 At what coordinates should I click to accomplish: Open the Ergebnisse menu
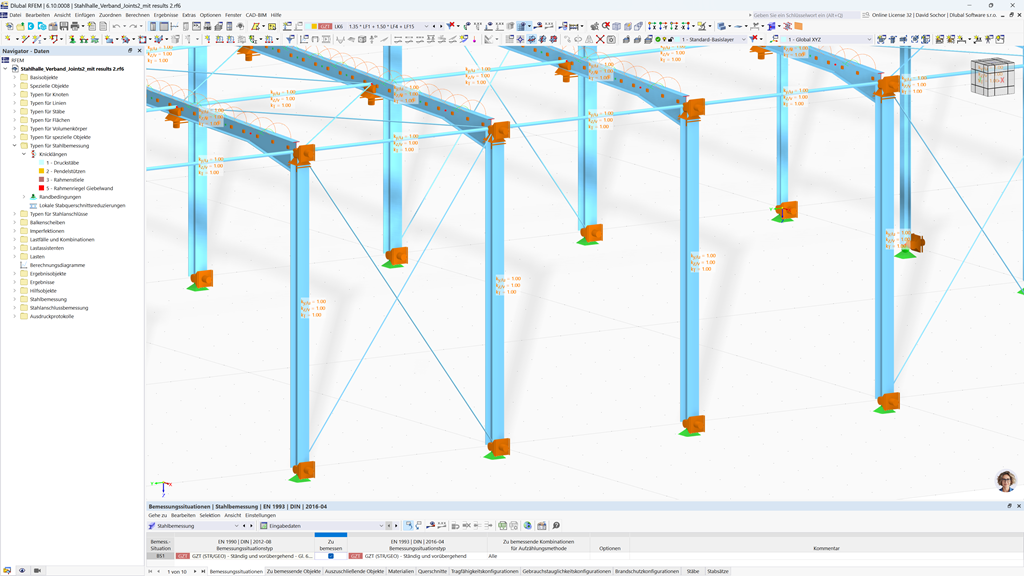(165, 14)
